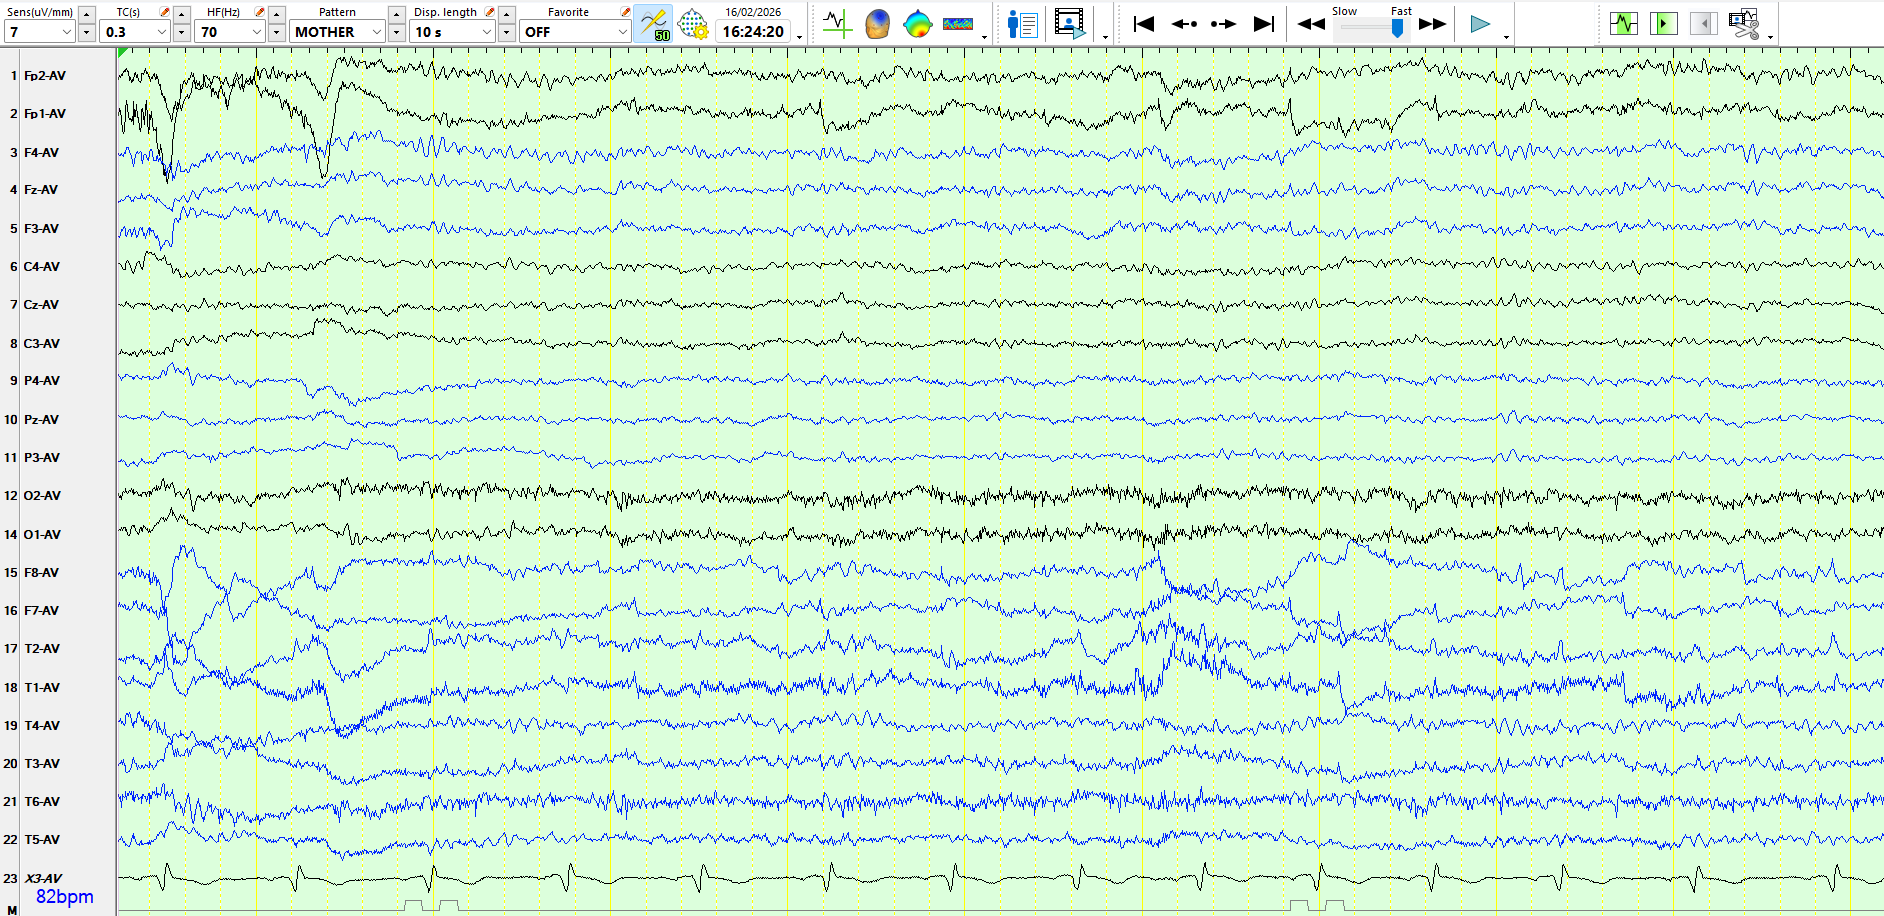
Task: Select the Pz-AV channel label
Action: [41, 420]
